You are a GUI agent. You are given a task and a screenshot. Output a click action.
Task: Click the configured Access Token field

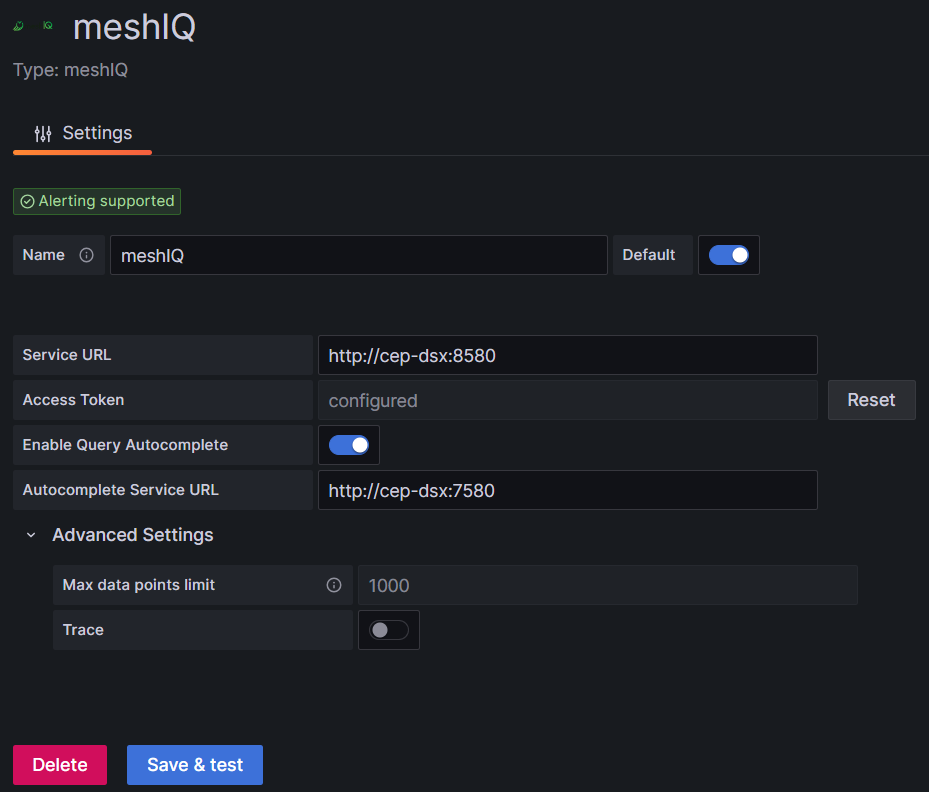coord(568,400)
